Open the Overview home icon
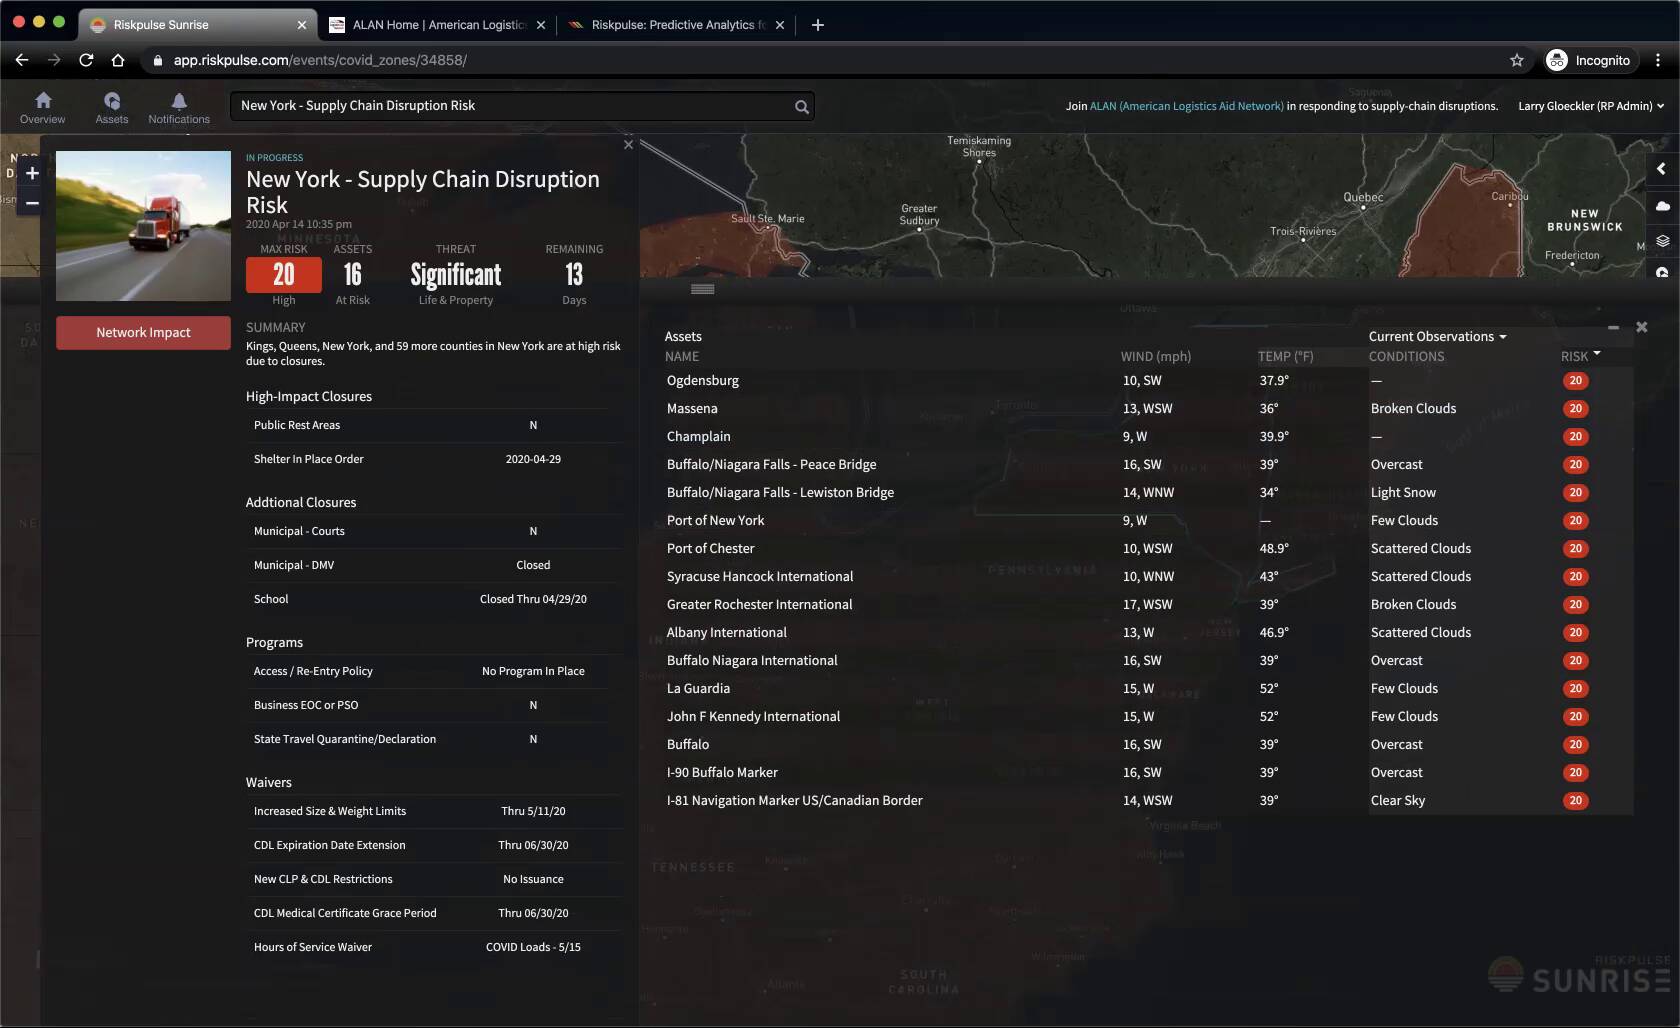The width and height of the screenshot is (1680, 1028). coord(42,107)
